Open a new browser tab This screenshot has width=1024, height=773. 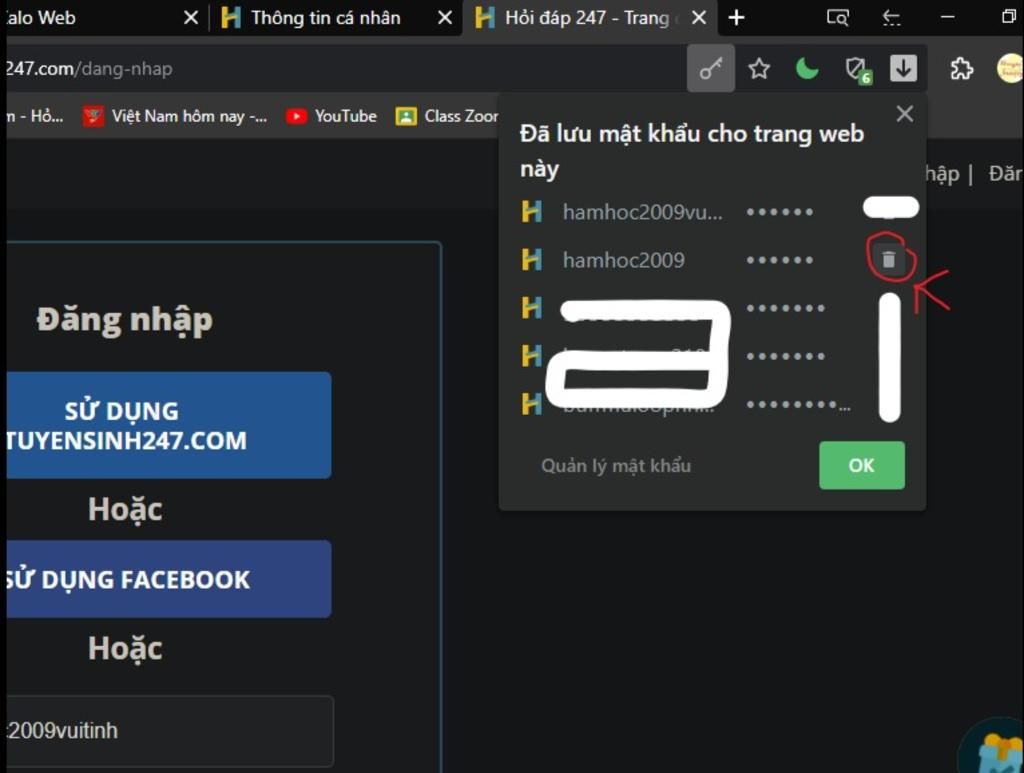[x=736, y=18]
